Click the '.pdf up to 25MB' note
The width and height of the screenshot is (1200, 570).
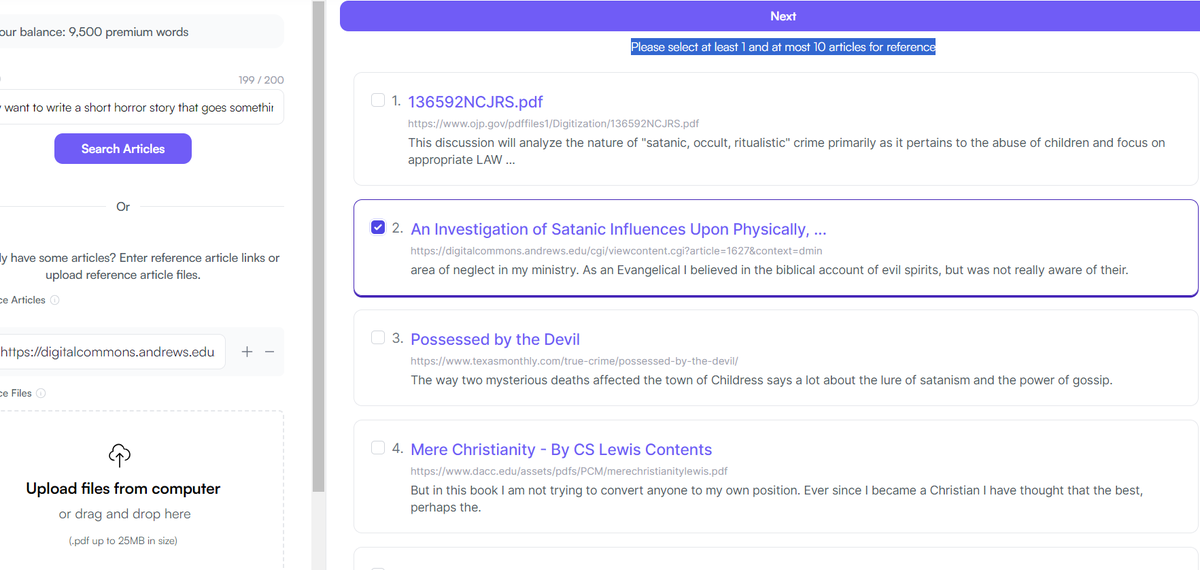coord(123,541)
